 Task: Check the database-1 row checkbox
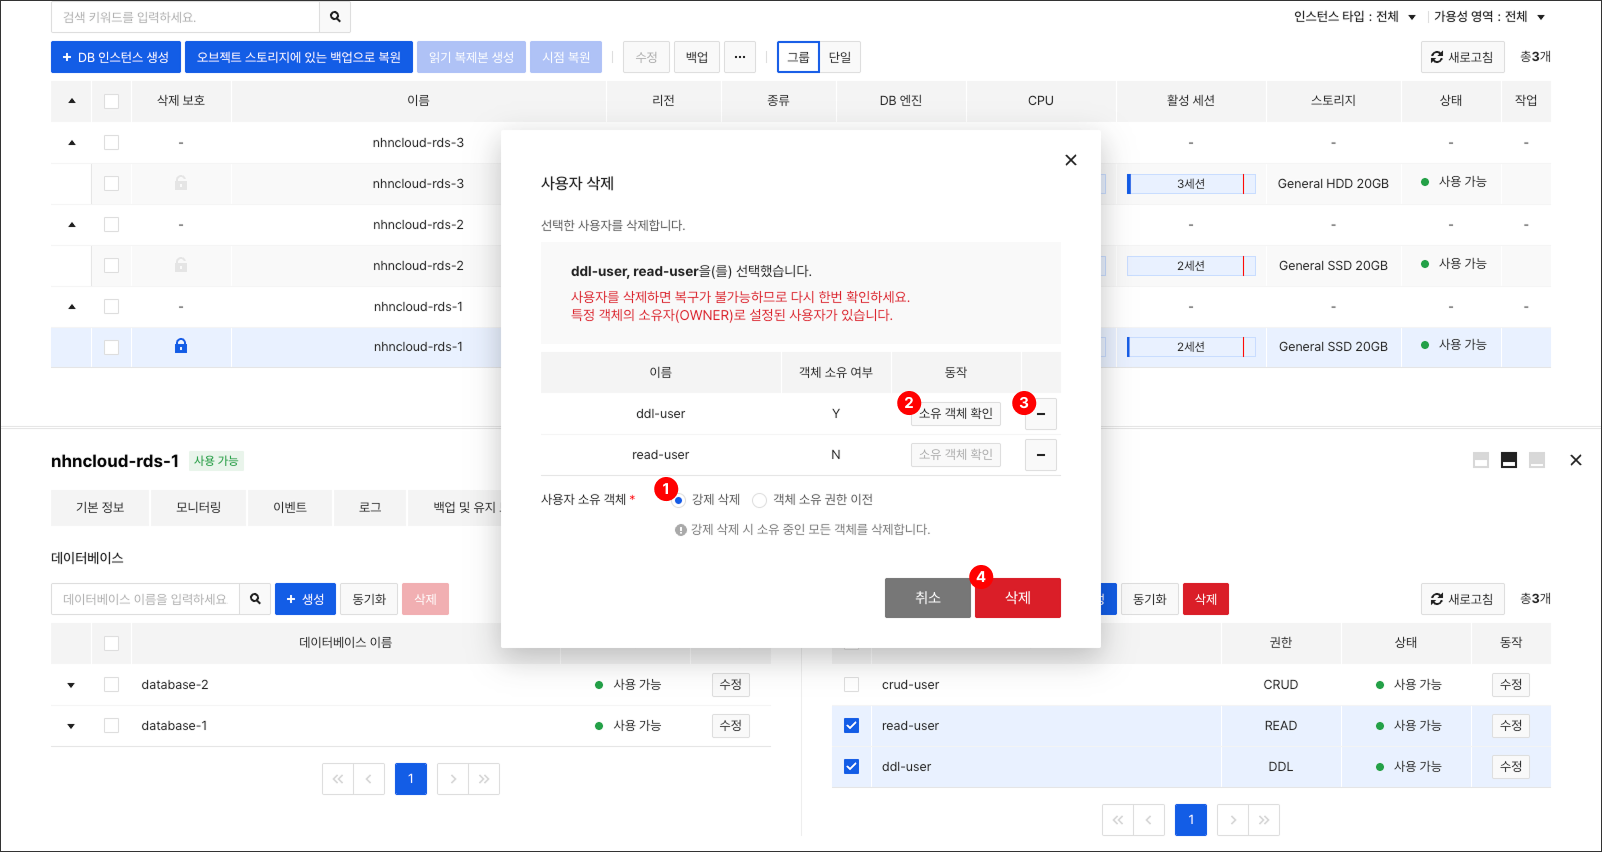[x=111, y=725]
